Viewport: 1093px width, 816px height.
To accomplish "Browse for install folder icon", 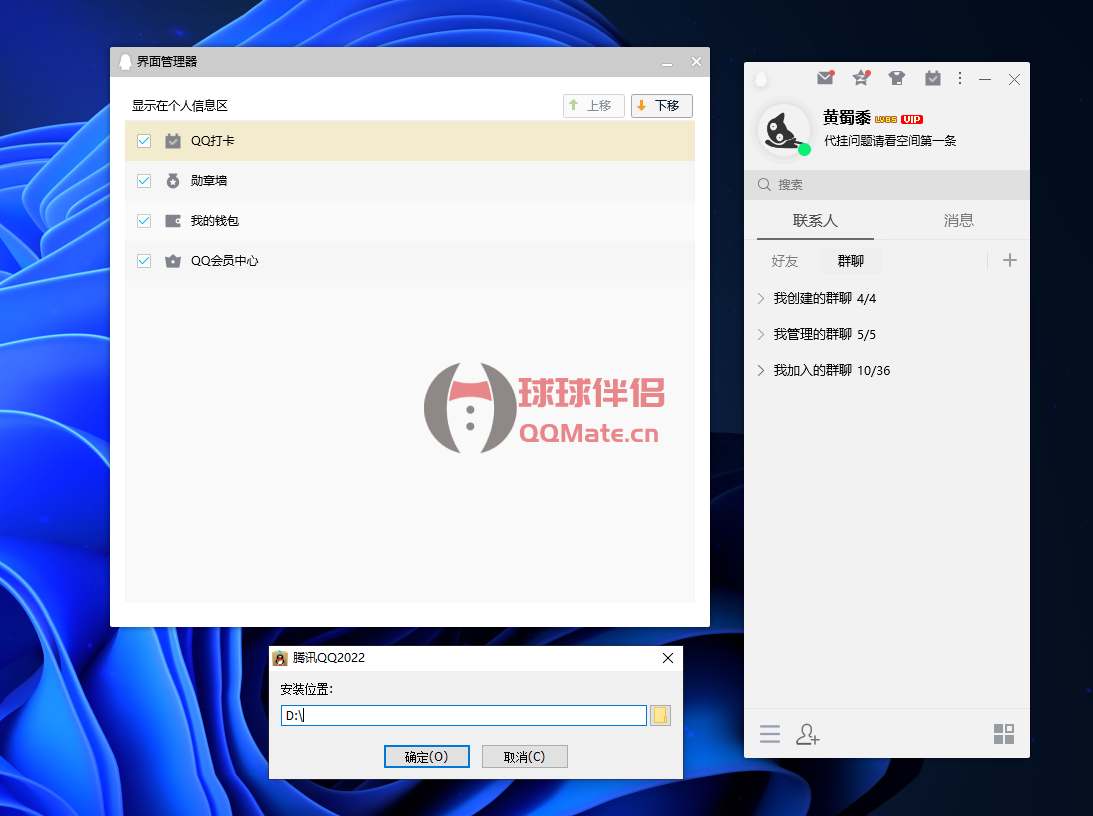I will [x=660, y=715].
